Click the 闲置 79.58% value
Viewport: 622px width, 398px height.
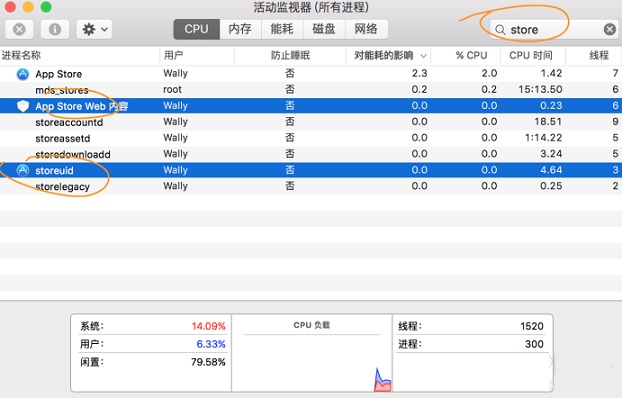coord(208,362)
